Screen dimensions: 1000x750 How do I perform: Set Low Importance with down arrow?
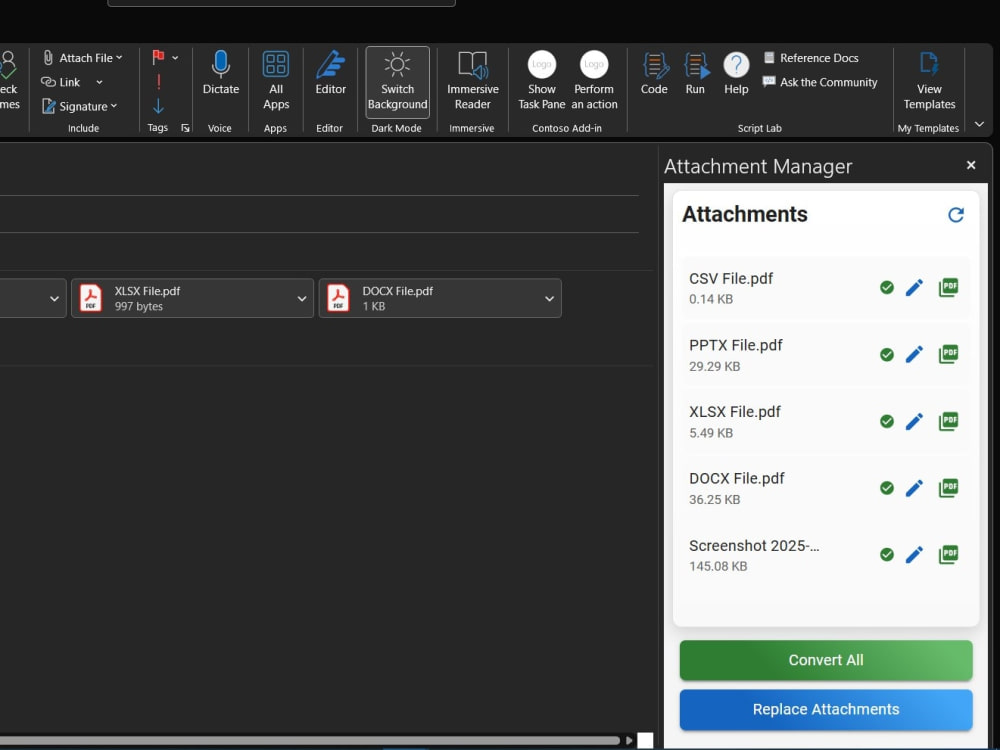pyautogui.click(x=159, y=106)
